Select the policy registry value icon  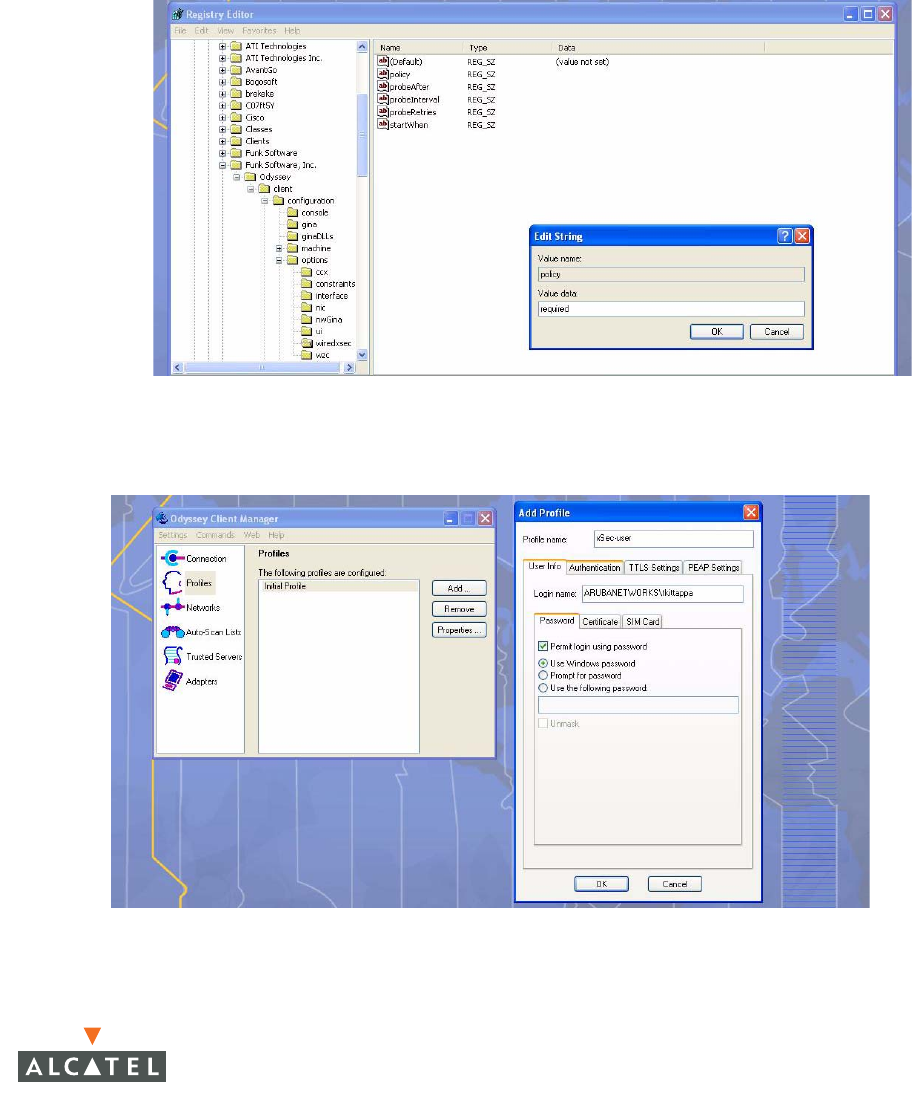[x=383, y=74]
